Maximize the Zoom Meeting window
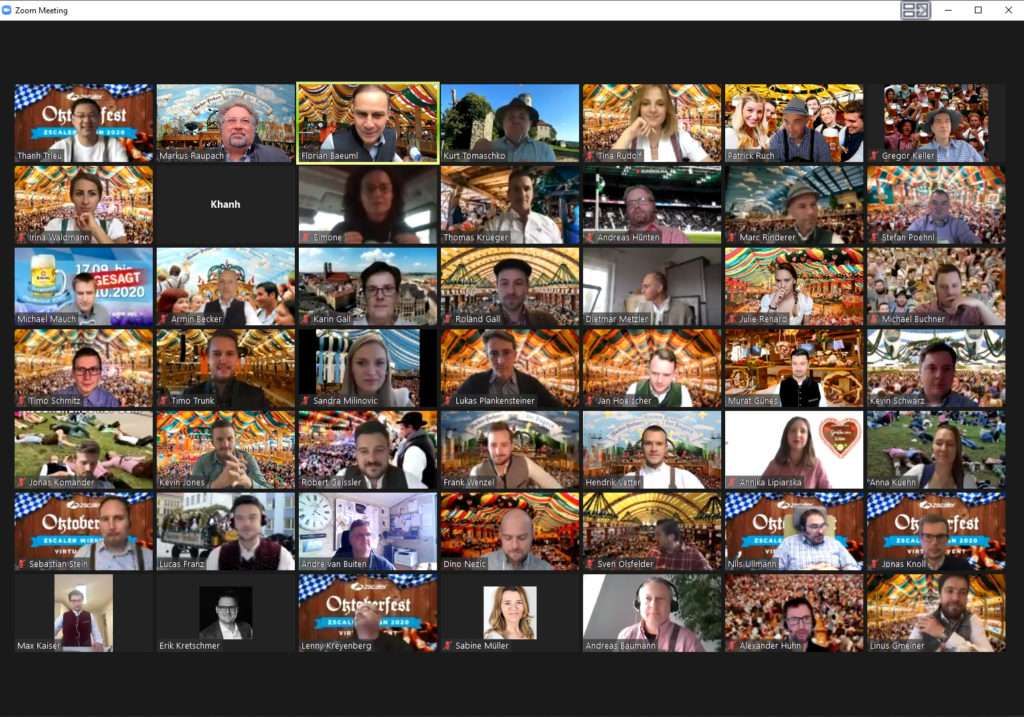 tap(978, 10)
